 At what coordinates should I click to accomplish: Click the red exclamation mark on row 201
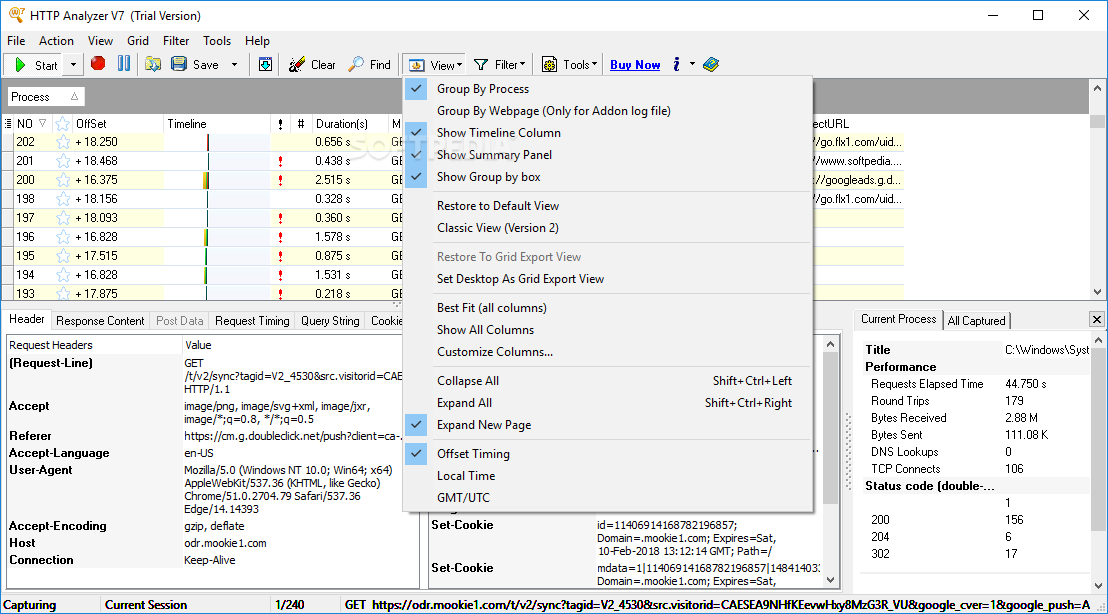point(281,161)
